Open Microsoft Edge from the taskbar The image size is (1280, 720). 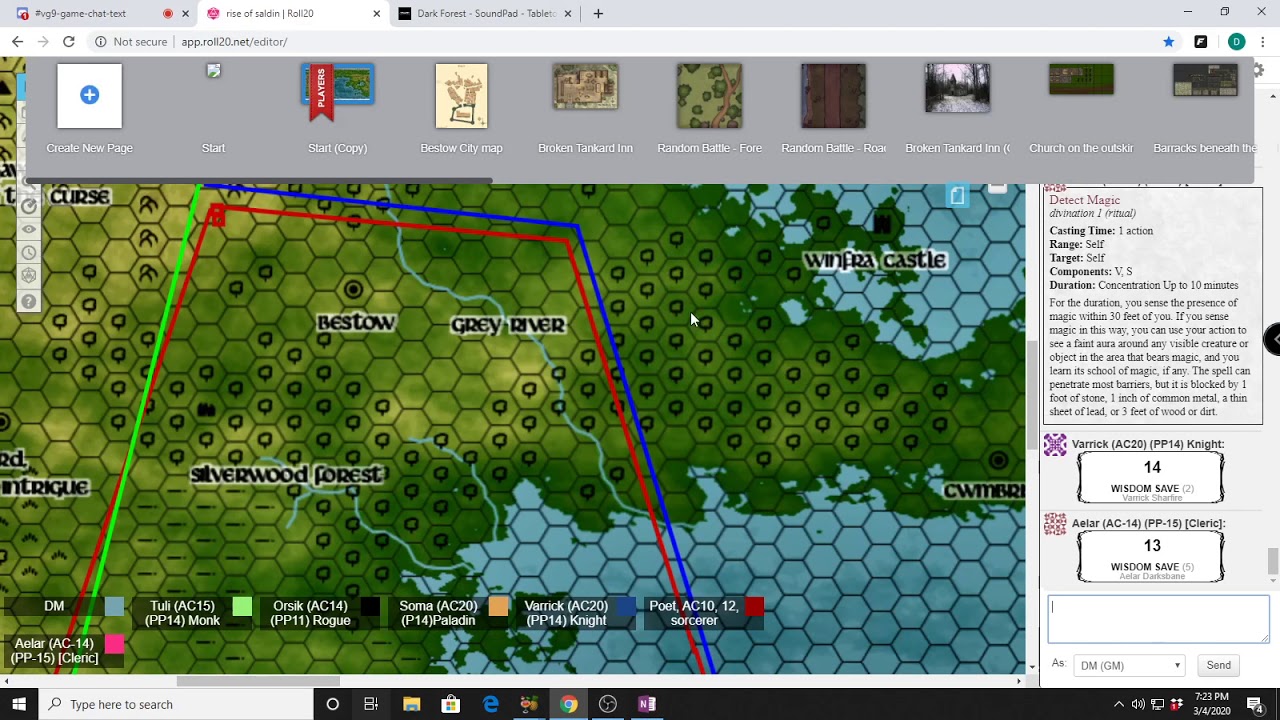(490, 704)
